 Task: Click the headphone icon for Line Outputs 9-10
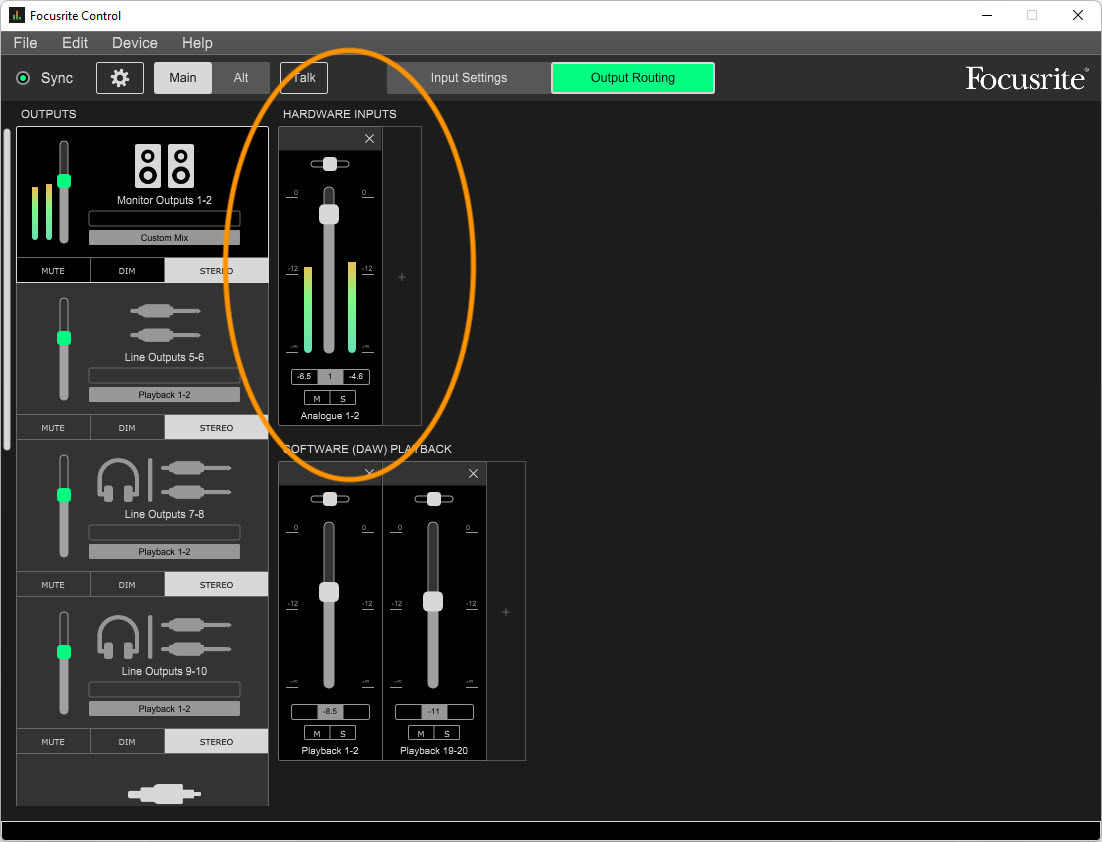click(117, 637)
